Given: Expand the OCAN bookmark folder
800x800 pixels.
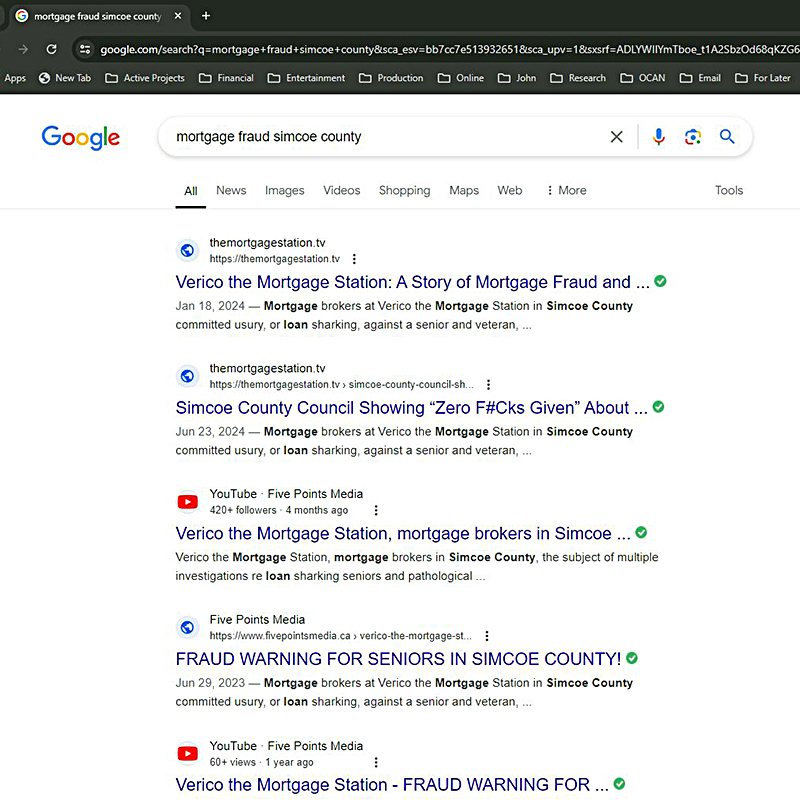Looking at the screenshot, I should pyautogui.click(x=643, y=78).
